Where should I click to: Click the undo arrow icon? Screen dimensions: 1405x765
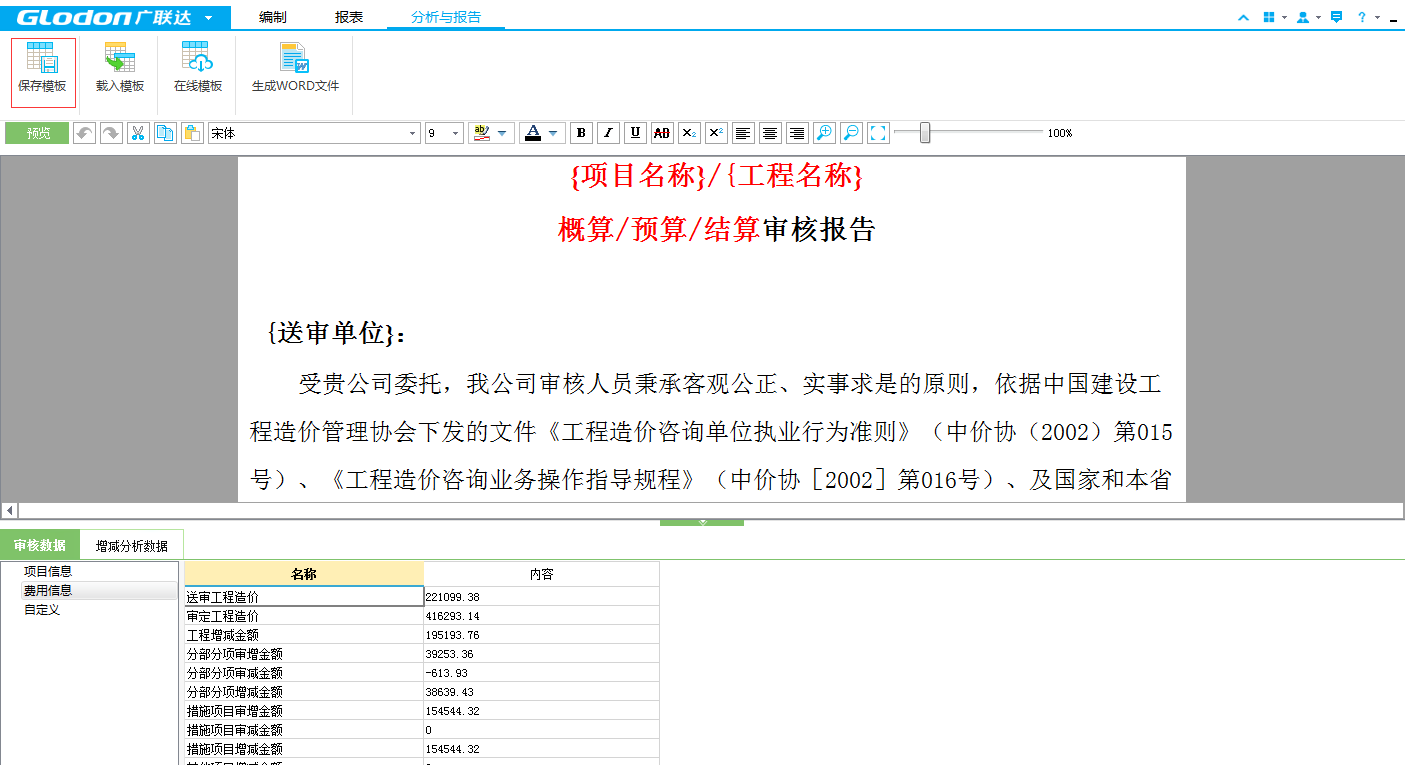click(x=85, y=133)
